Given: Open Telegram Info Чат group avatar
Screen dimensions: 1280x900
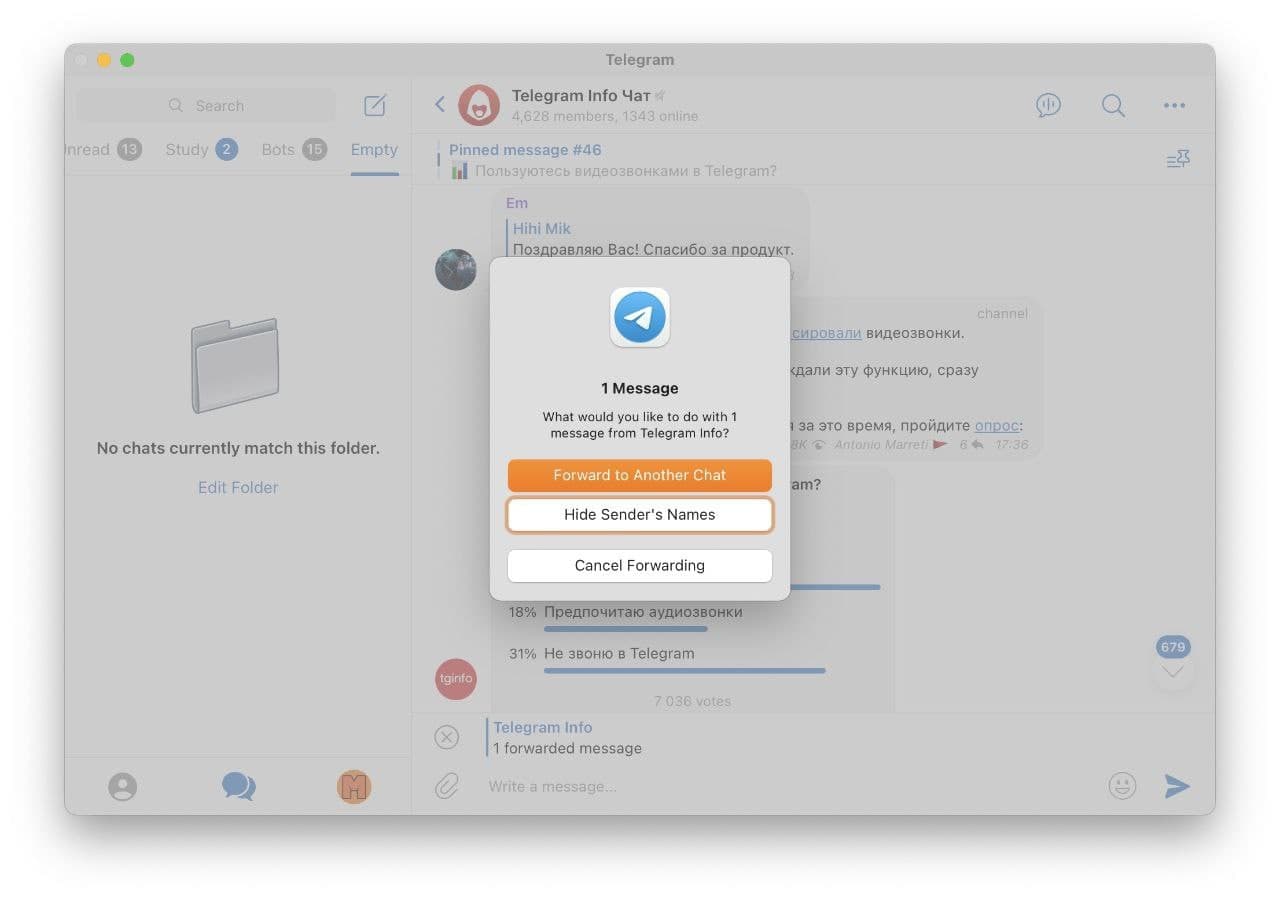Looking at the screenshot, I should pyautogui.click(x=479, y=105).
